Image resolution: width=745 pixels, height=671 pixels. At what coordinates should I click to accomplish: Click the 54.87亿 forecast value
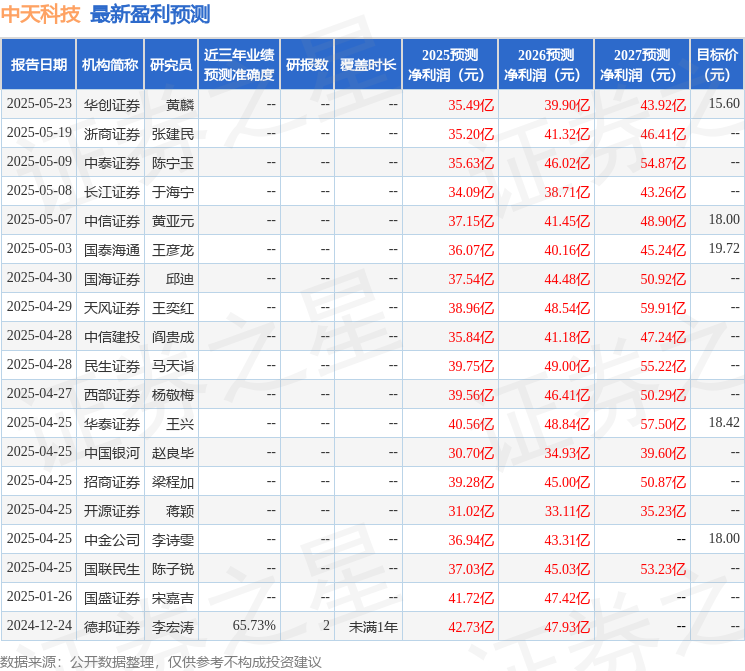click(x=663, y=163)
